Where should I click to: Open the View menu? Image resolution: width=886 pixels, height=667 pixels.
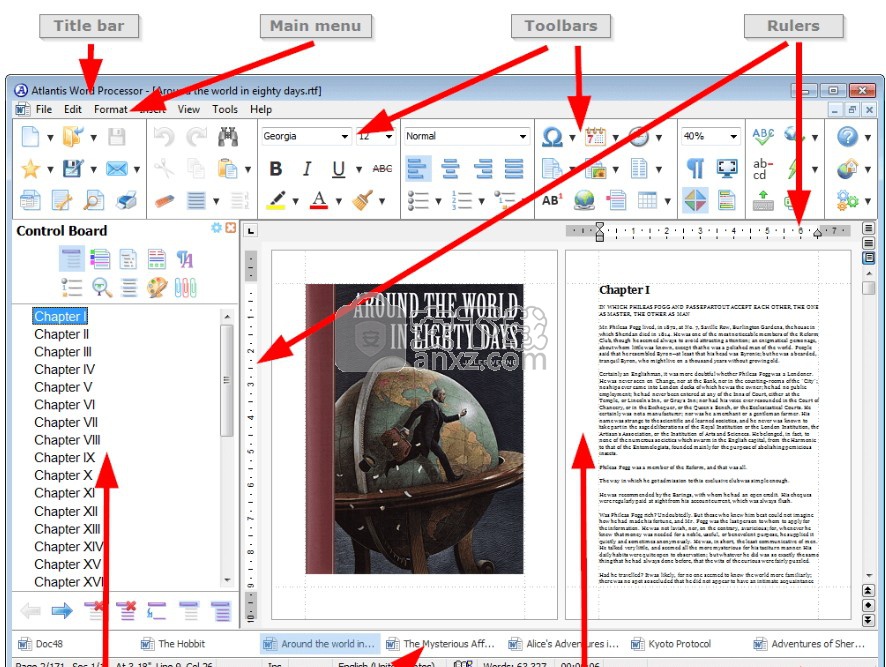188,109
